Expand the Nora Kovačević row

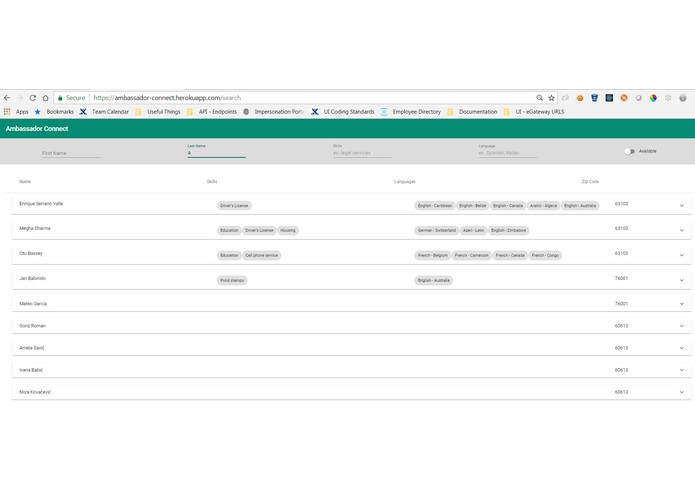click(x=682, y=392)
